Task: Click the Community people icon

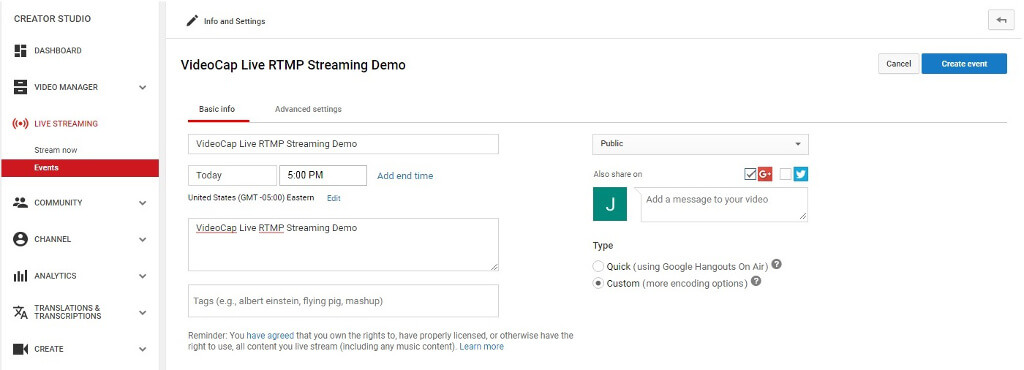Action: pos(20,203)
